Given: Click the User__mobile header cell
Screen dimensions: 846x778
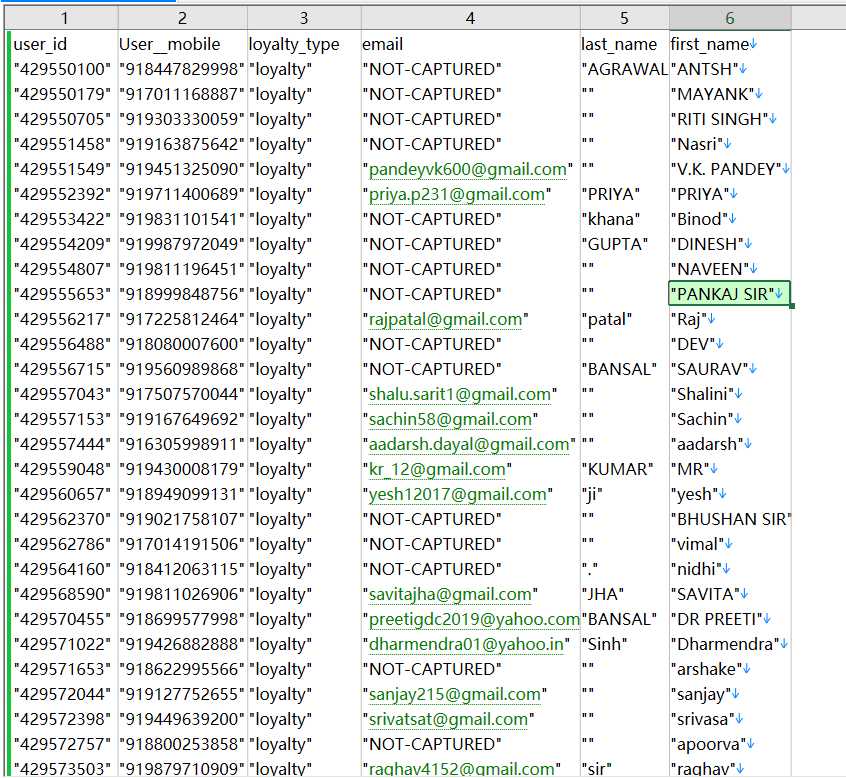Looking at the screenshot, I should (x=182, y=44).
